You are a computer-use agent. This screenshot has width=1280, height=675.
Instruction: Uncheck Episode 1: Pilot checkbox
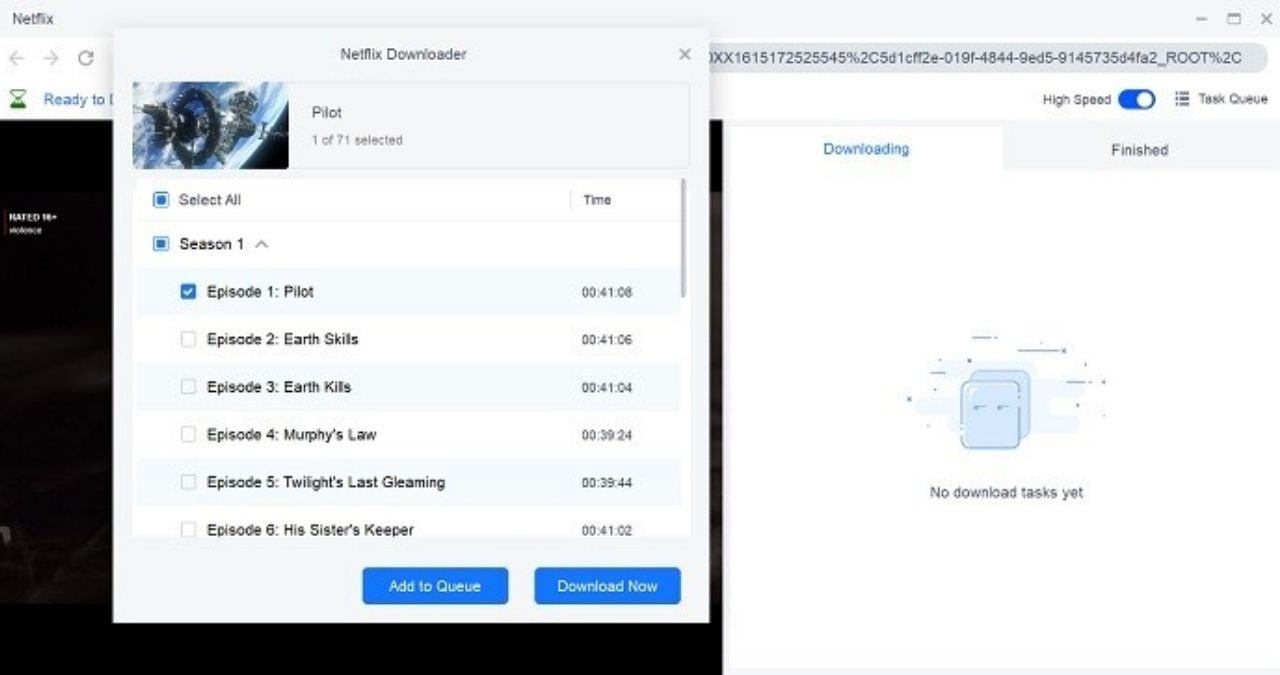[188, 292]
